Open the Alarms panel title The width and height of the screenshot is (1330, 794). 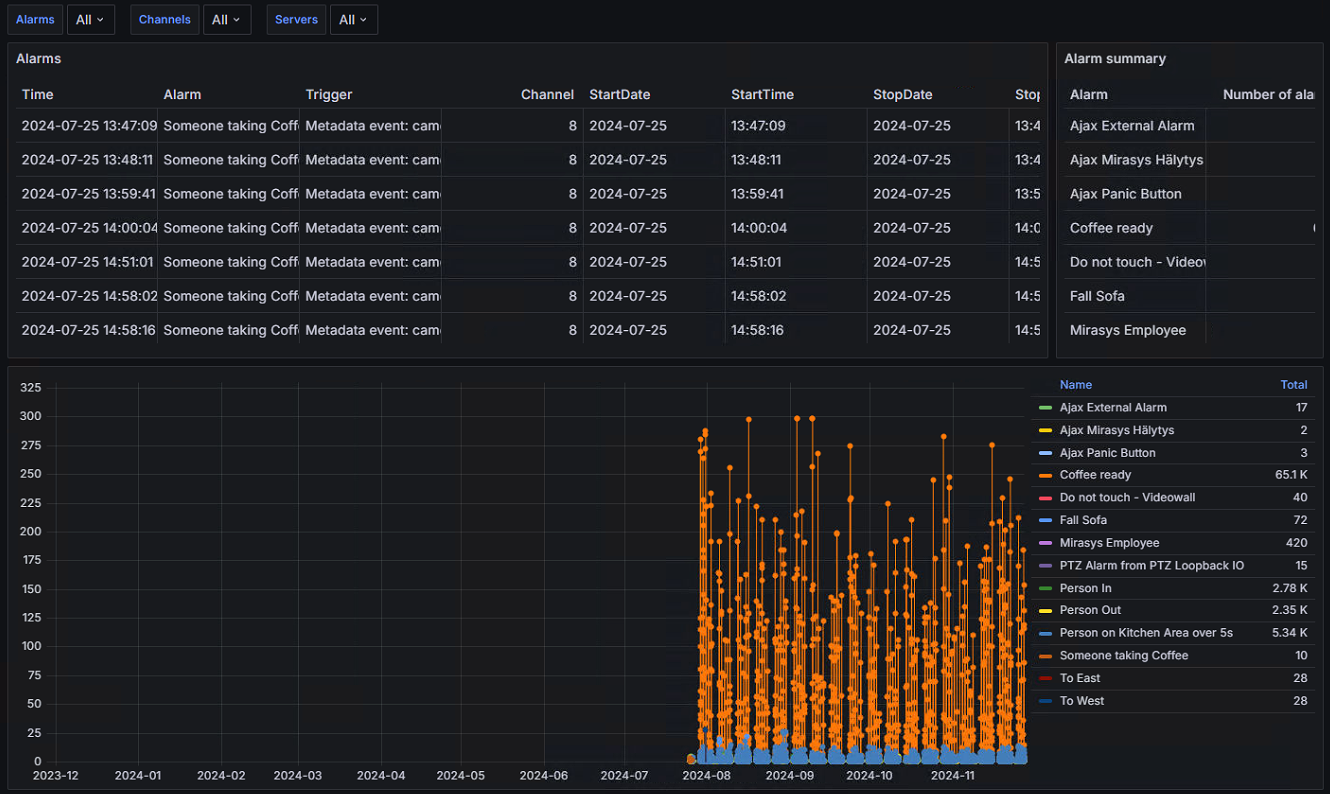(38, 58)
